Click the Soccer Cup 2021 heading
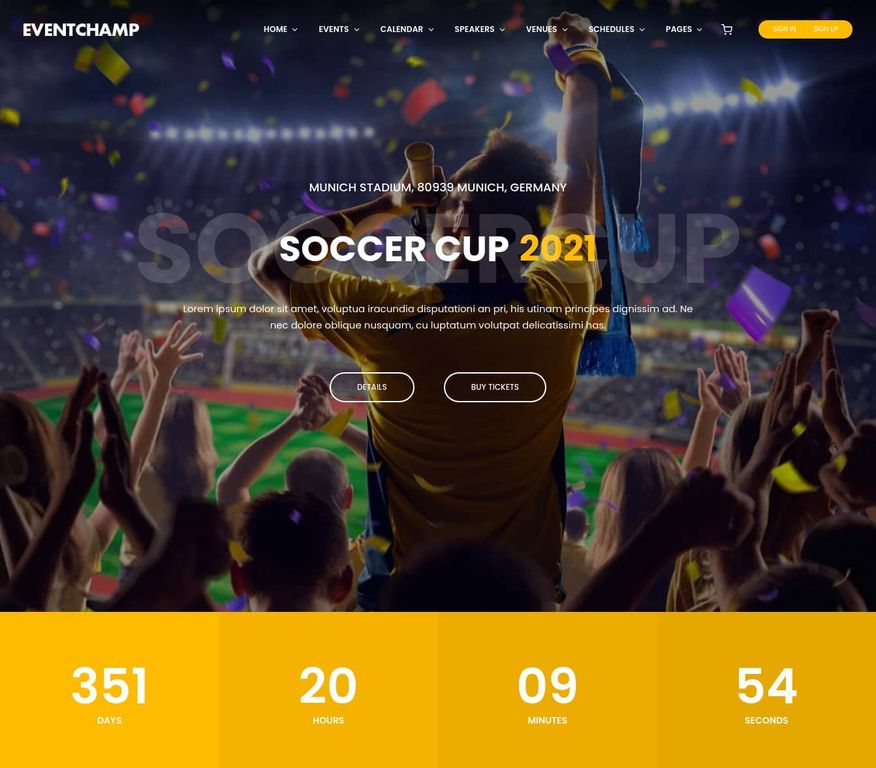This screenshot has height=768, width=876. pos(438,249)
